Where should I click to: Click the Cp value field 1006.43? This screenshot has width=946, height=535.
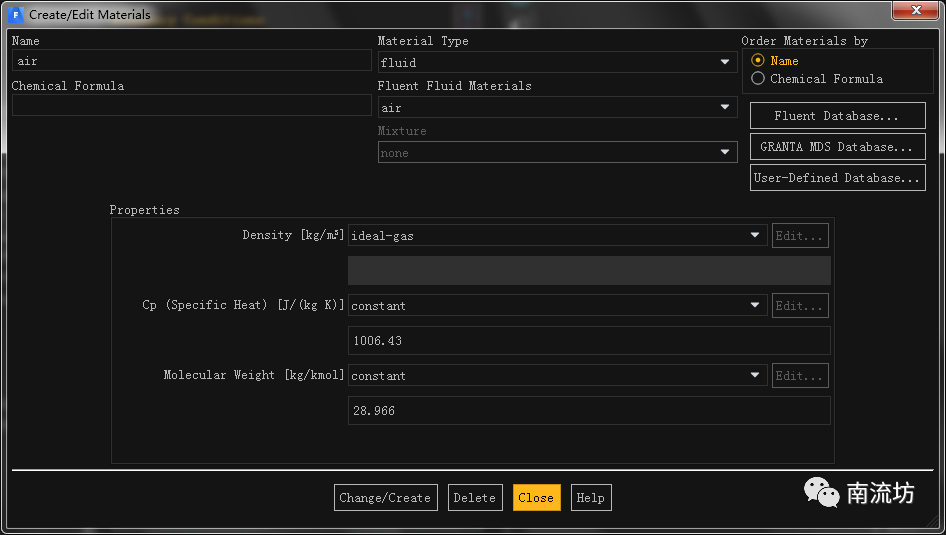coord(589,340)
